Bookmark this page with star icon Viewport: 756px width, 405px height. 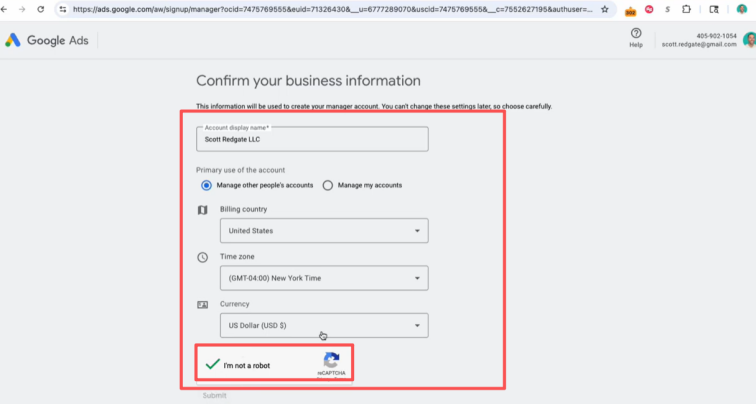(605, 9)
